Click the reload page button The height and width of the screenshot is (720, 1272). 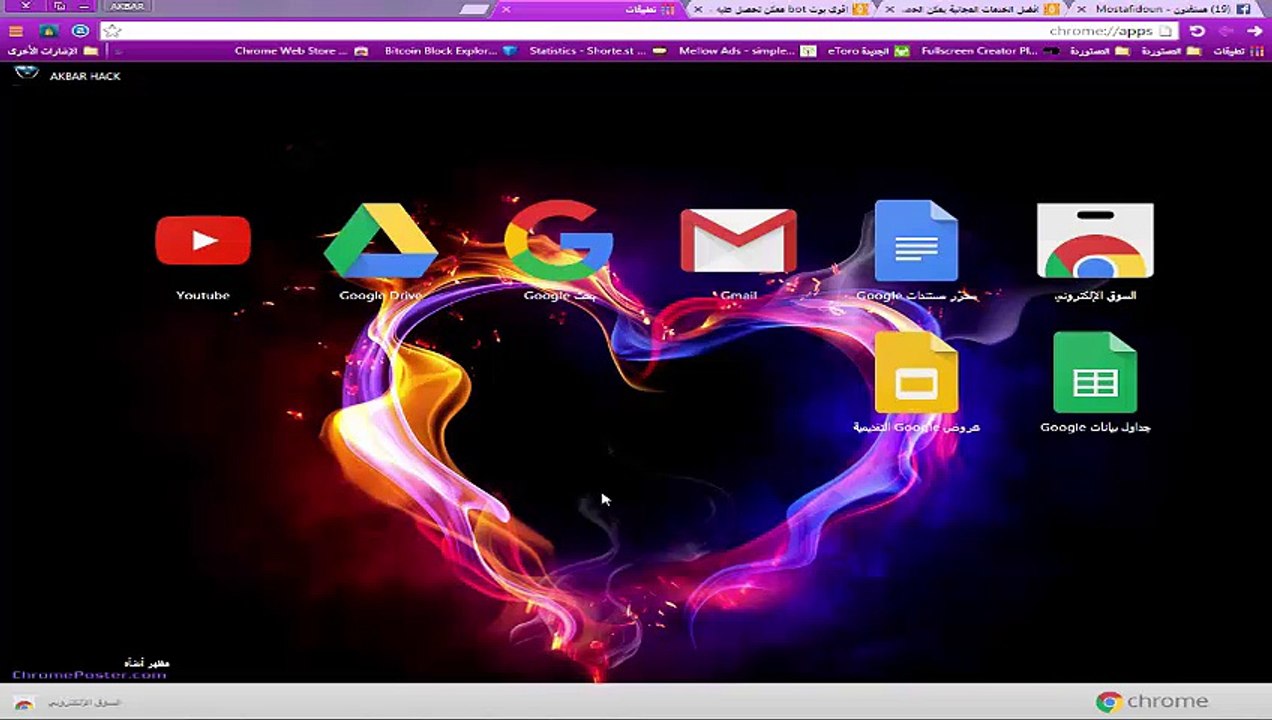(1197, 31)
